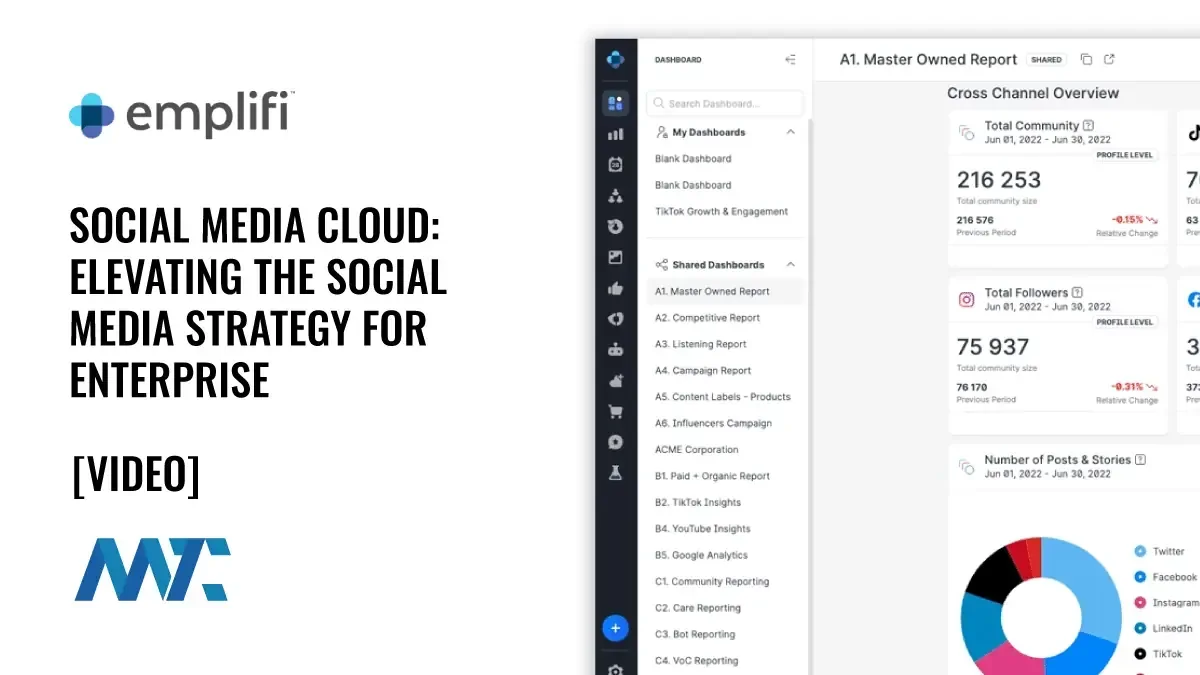Click the LinkedIn legend entry
Image resolution: width=1200 pixels, height=675 pixels.
[x=1163, y=629]
